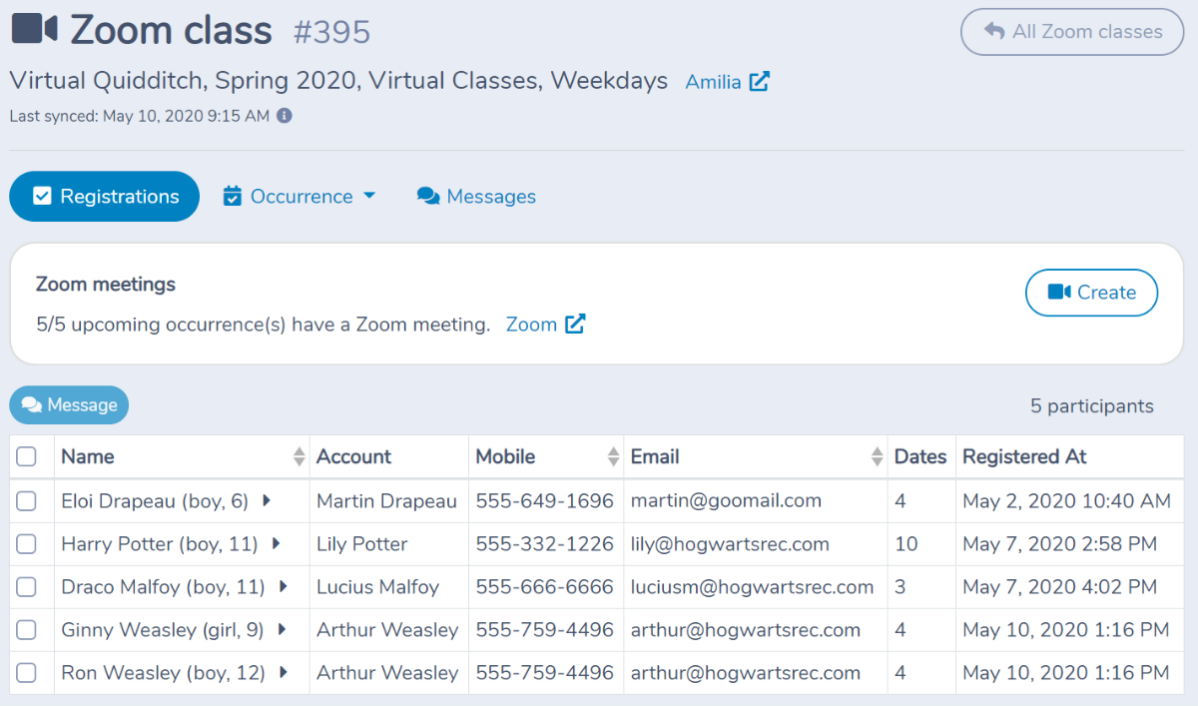Click the Dates column header
This screenshot has height=708, width=1198.
[921, 457]
